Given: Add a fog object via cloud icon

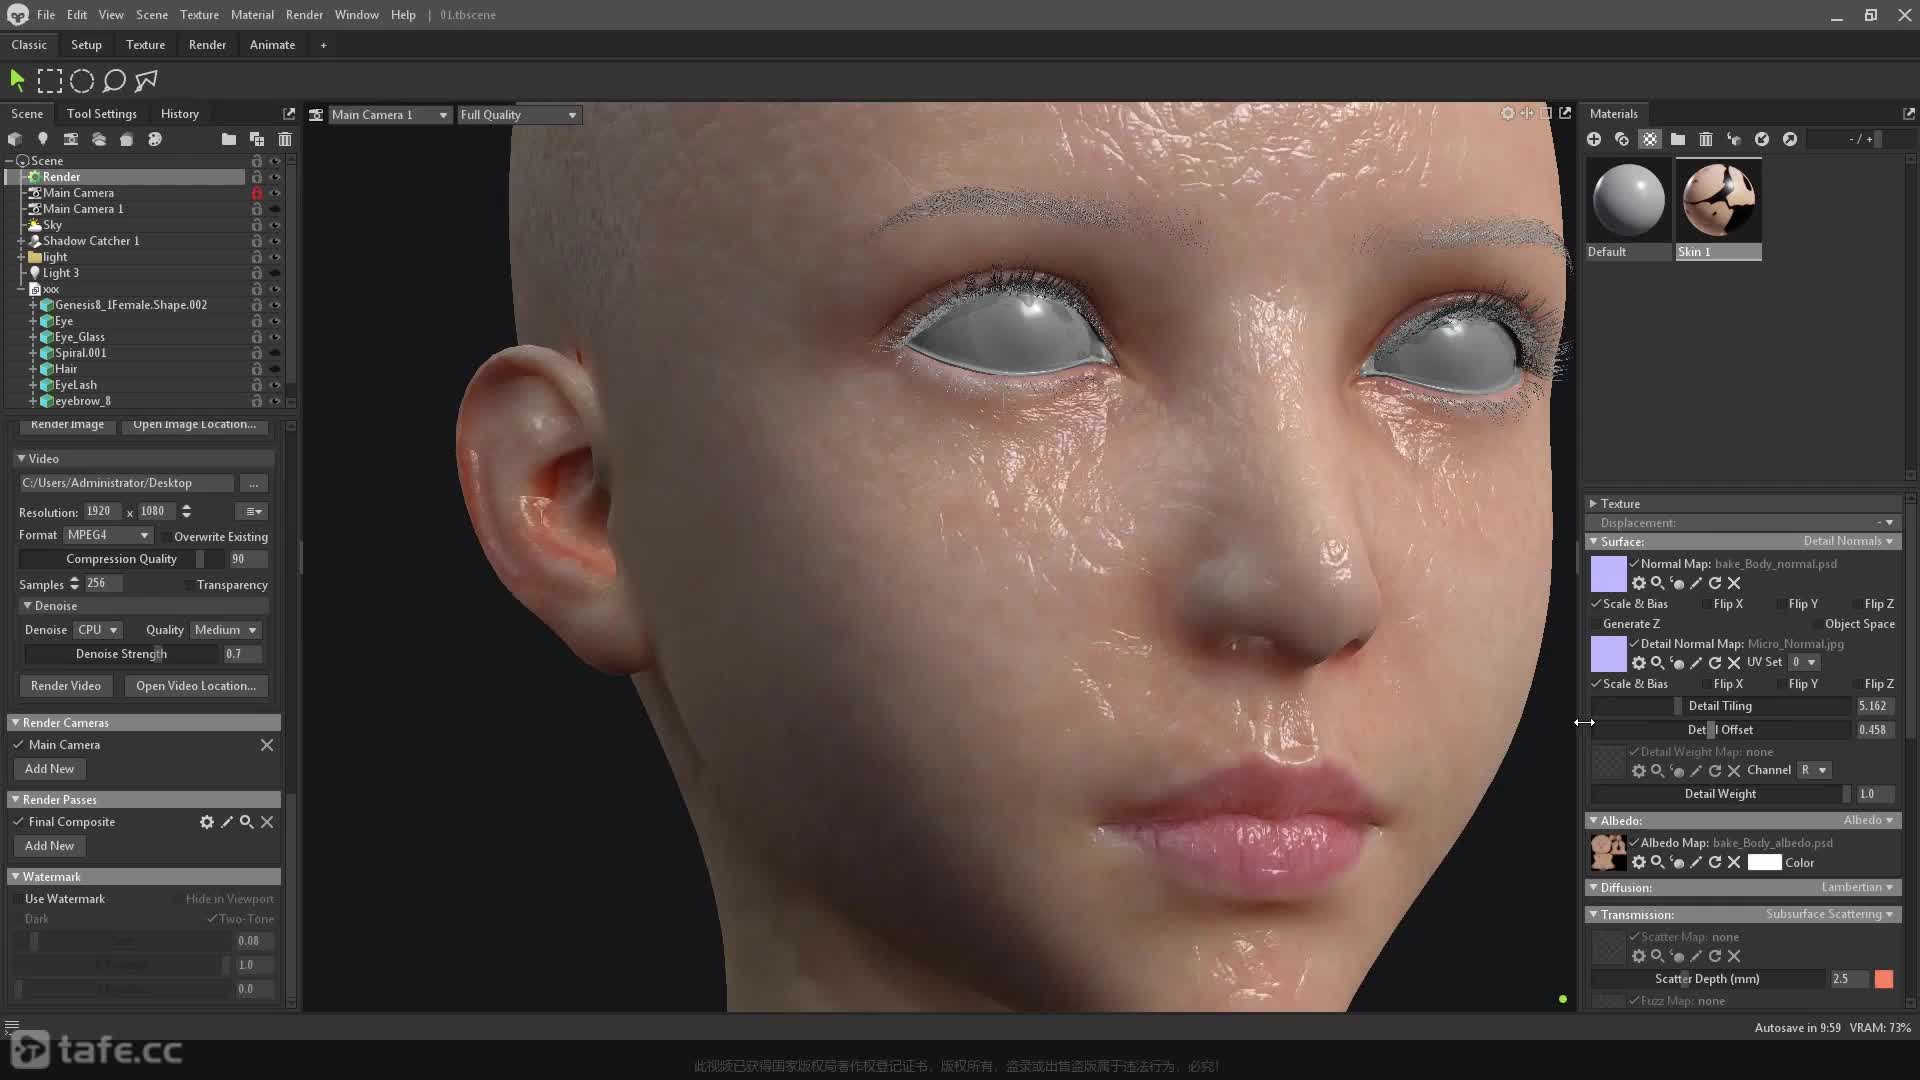Looking at the screenshot, I should 98,139.
